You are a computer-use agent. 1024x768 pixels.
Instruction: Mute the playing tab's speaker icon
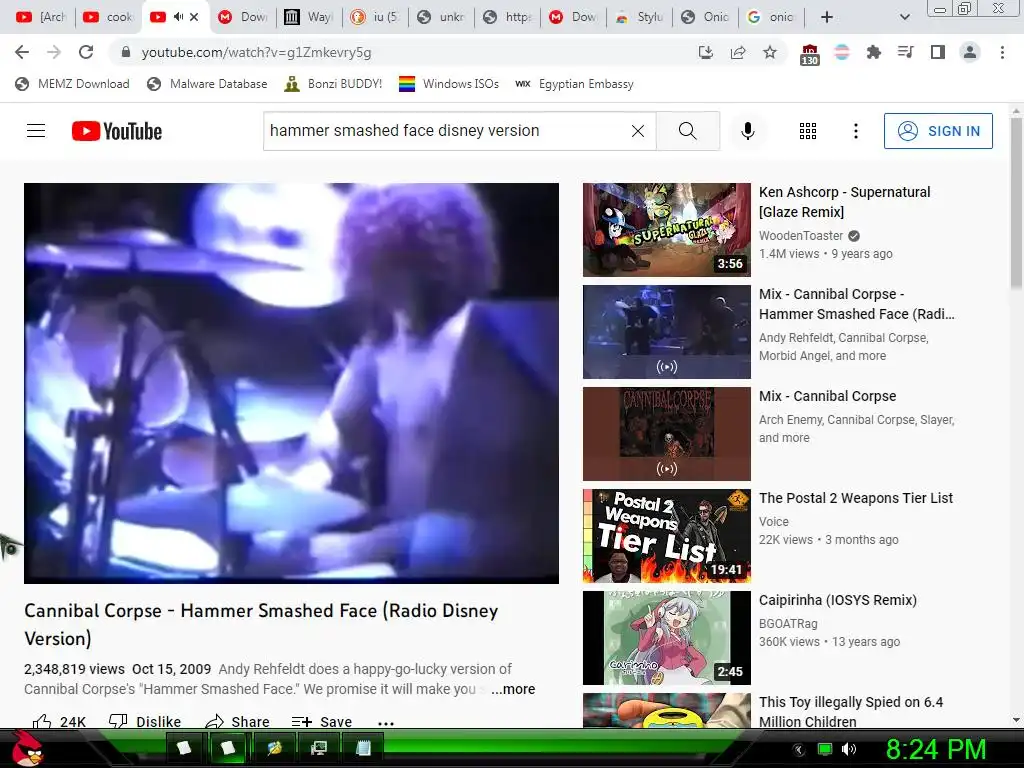point(178,17)
